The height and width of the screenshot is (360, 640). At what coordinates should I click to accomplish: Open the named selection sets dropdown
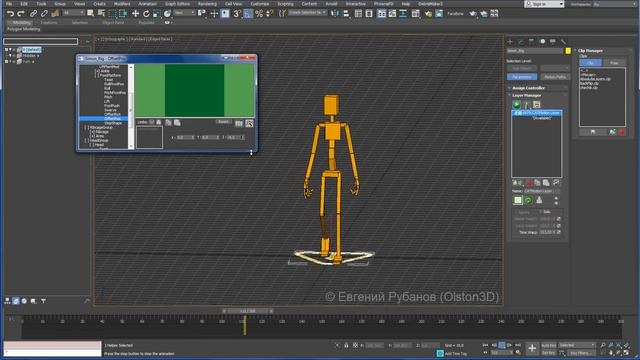(307, 13)
